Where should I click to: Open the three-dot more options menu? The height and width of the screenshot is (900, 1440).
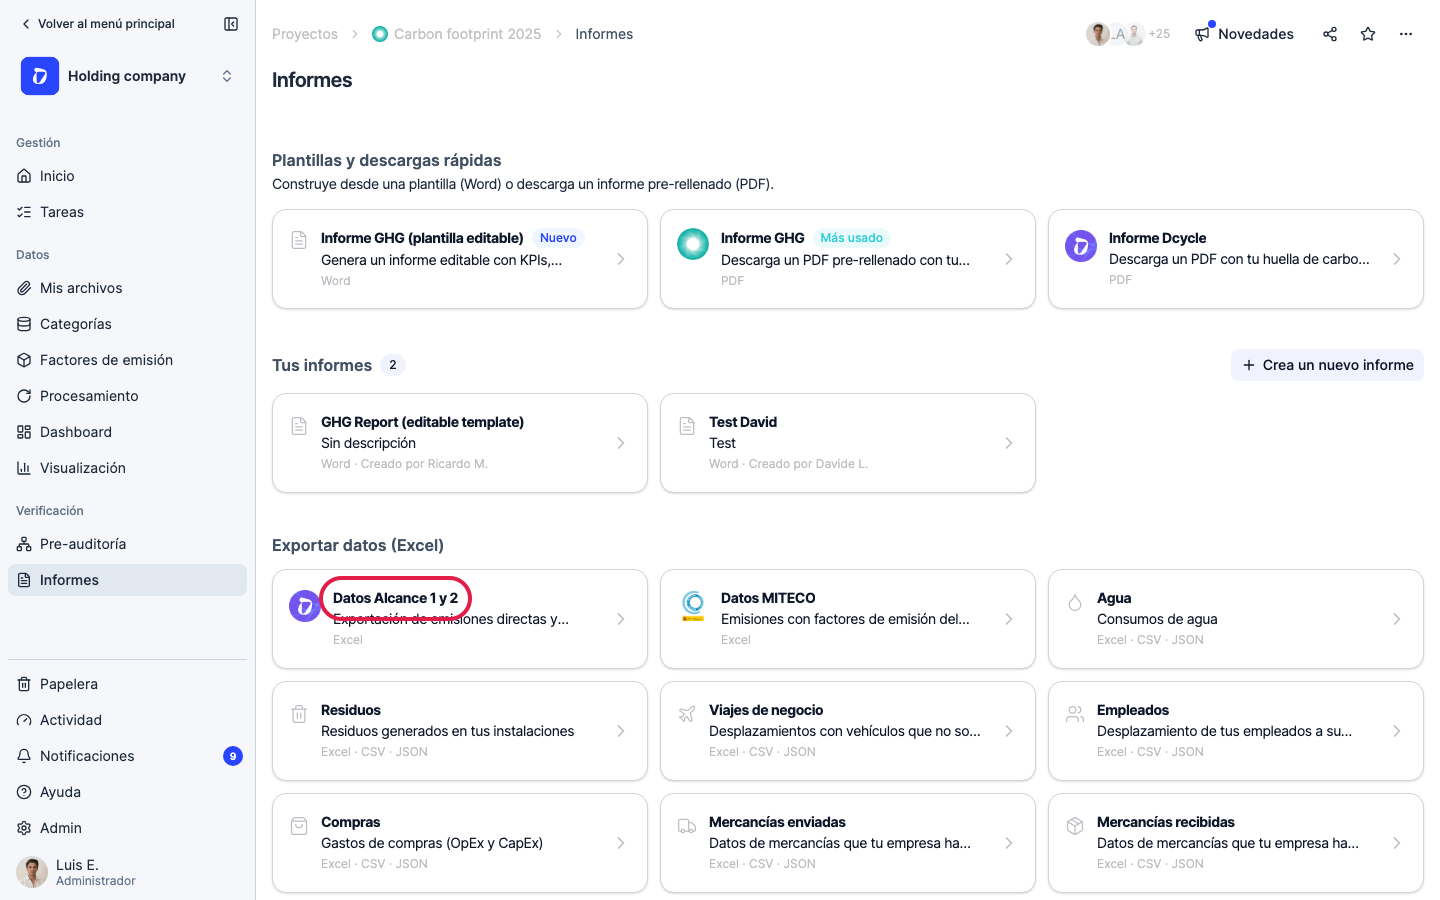pos(1406,34)
